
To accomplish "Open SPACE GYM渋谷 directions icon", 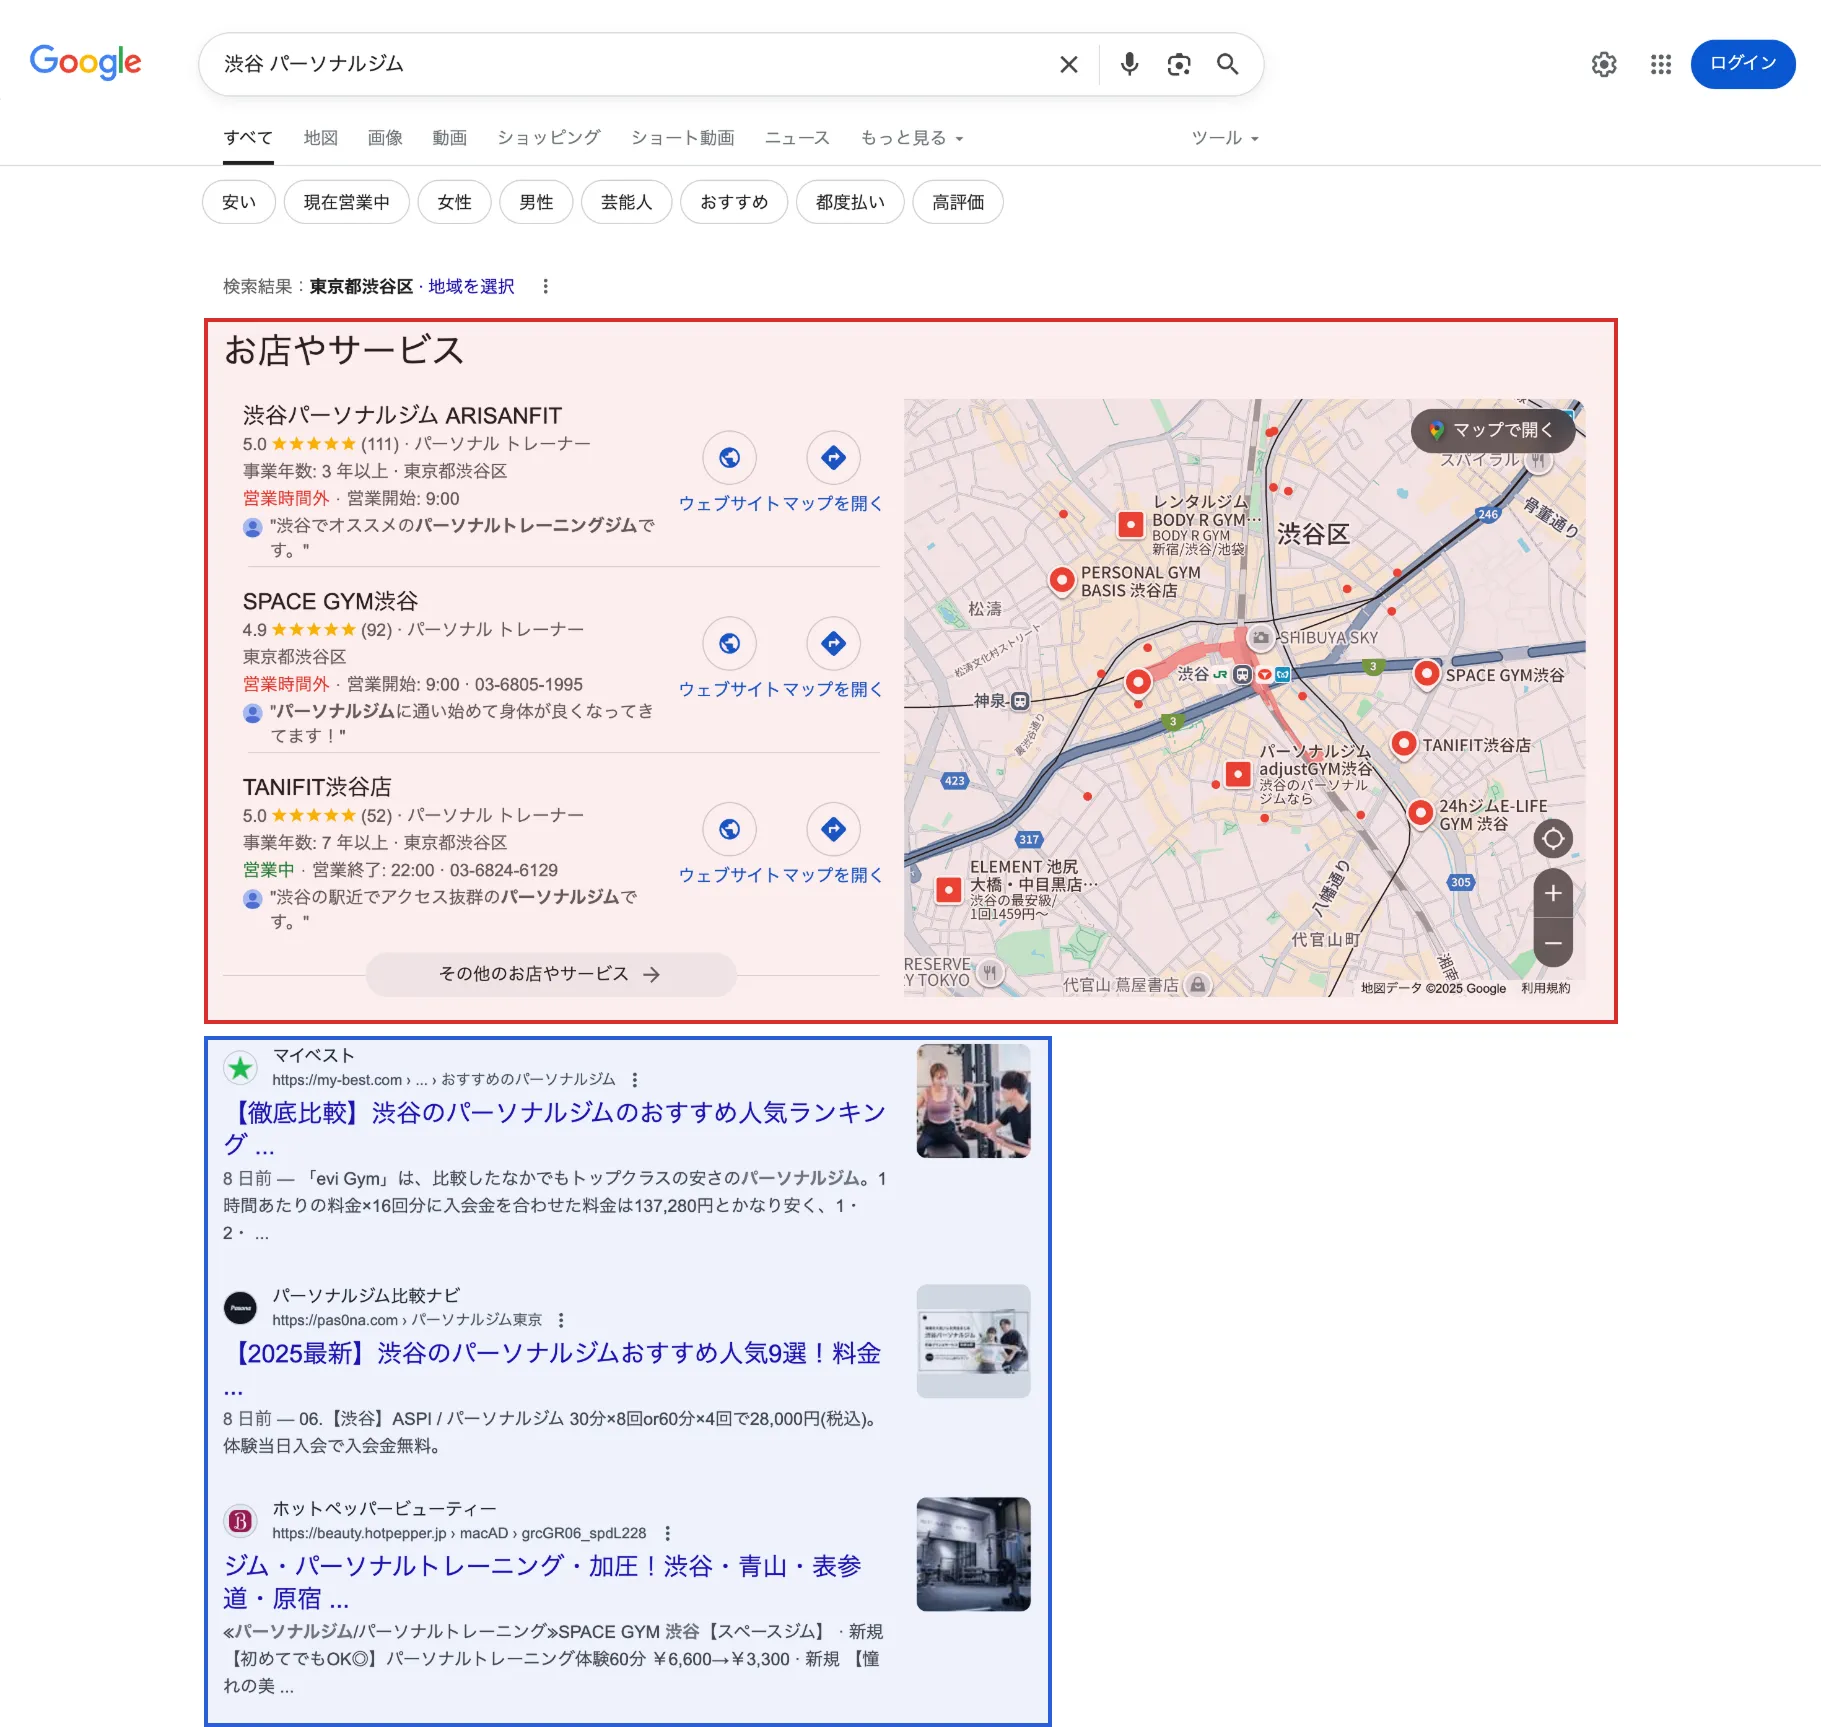I will [834, 644].
